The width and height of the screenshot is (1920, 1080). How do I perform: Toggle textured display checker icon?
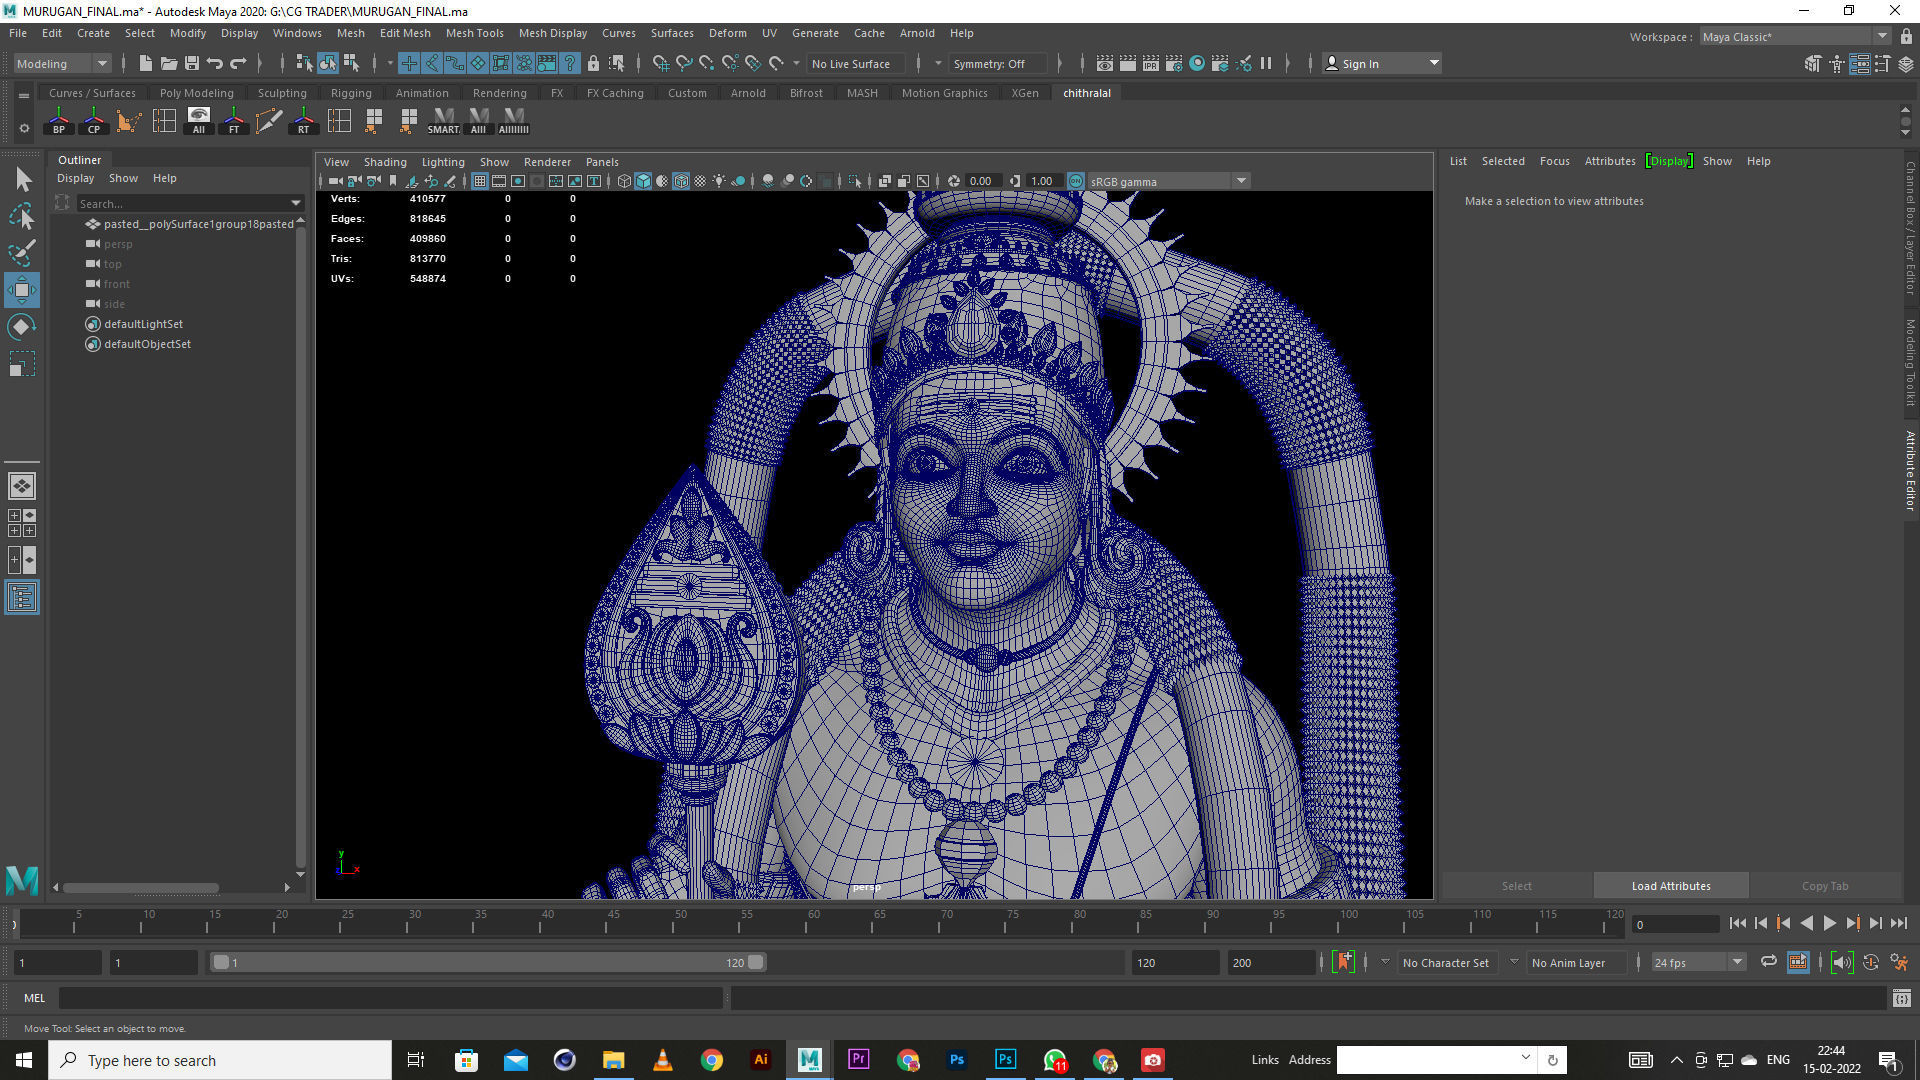pos(700,181)
